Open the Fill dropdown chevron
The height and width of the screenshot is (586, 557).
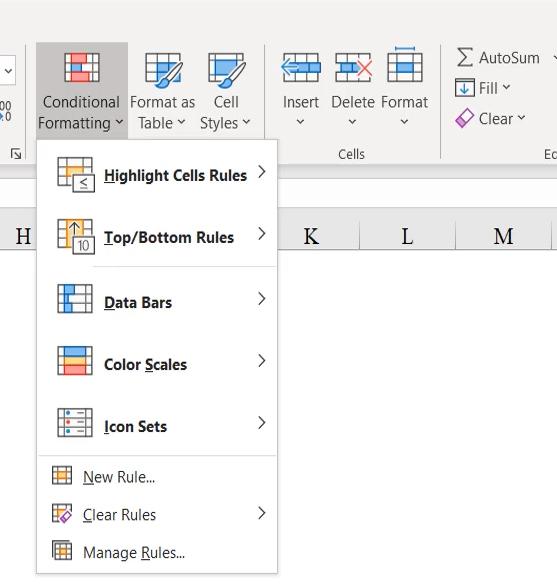pyautogui.click(x=506, y=87)
